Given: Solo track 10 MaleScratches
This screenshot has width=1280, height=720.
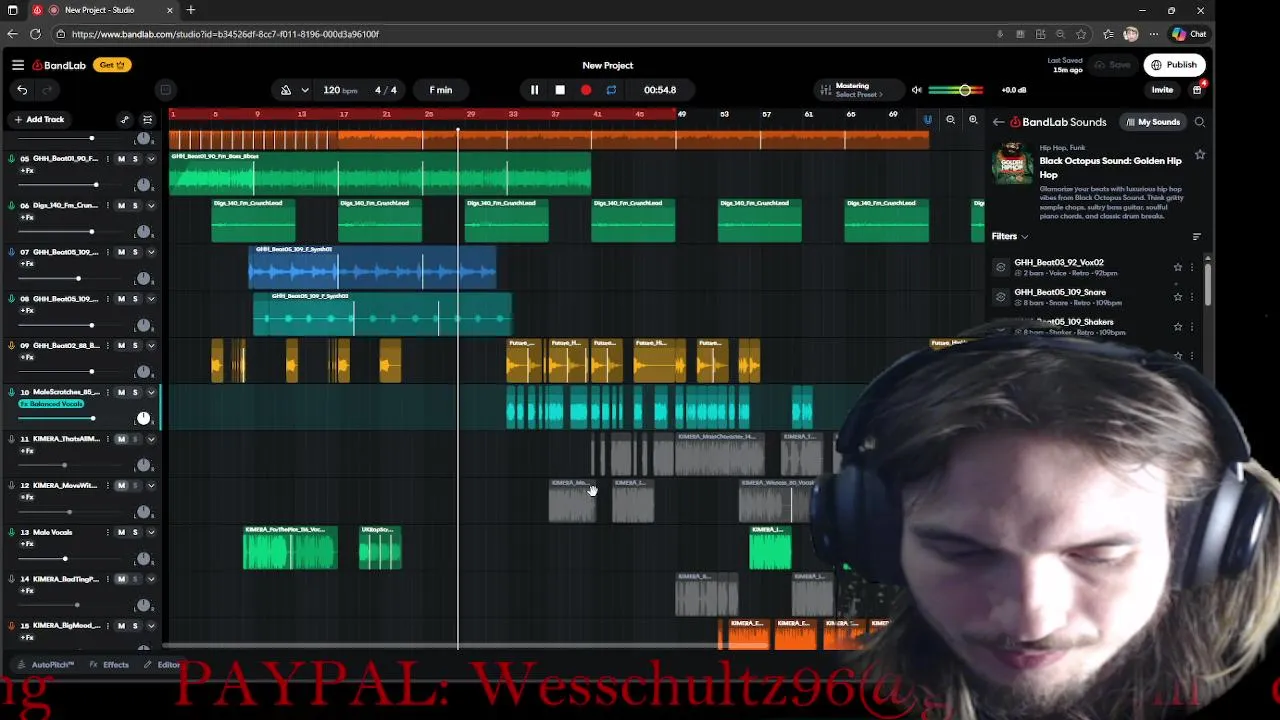Looking at the screenshot, I should [135, 392].
